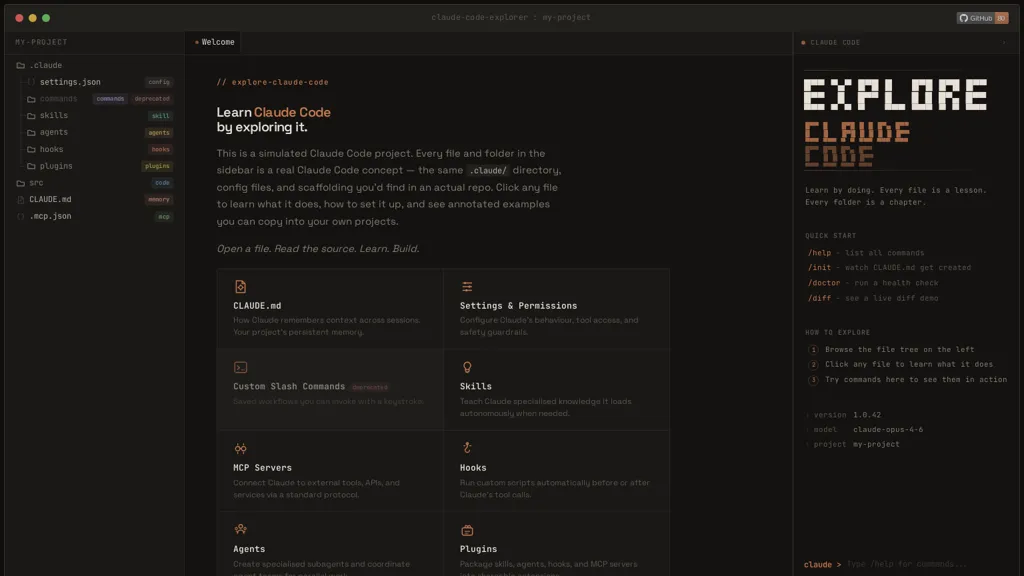
Task: Run the /diff quick start command
Action: click(819, 298)
